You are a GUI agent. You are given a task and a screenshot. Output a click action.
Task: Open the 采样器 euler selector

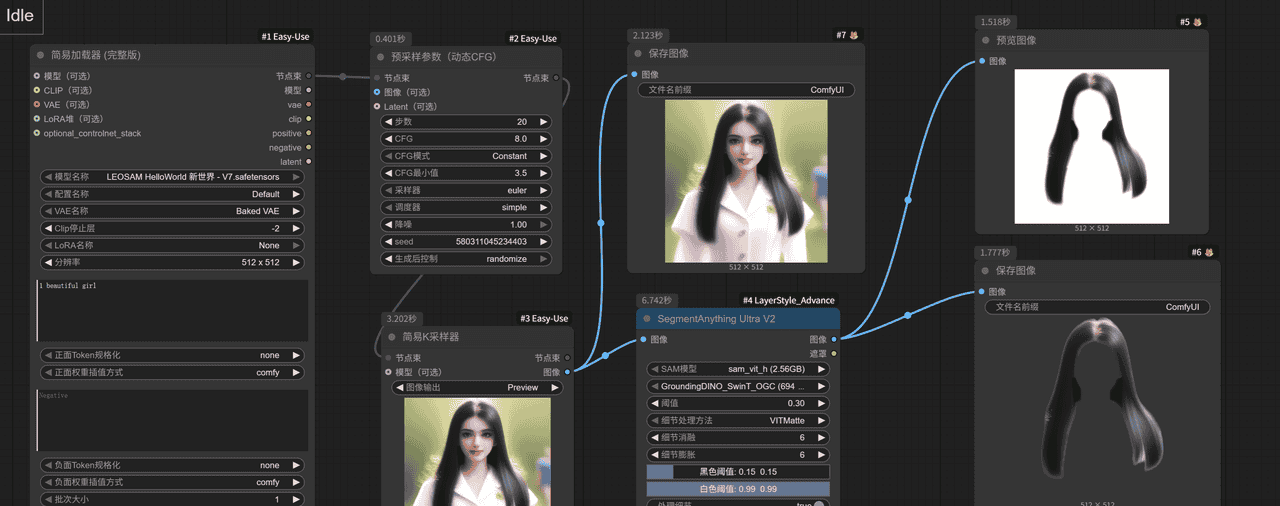[x=466, y=190]
